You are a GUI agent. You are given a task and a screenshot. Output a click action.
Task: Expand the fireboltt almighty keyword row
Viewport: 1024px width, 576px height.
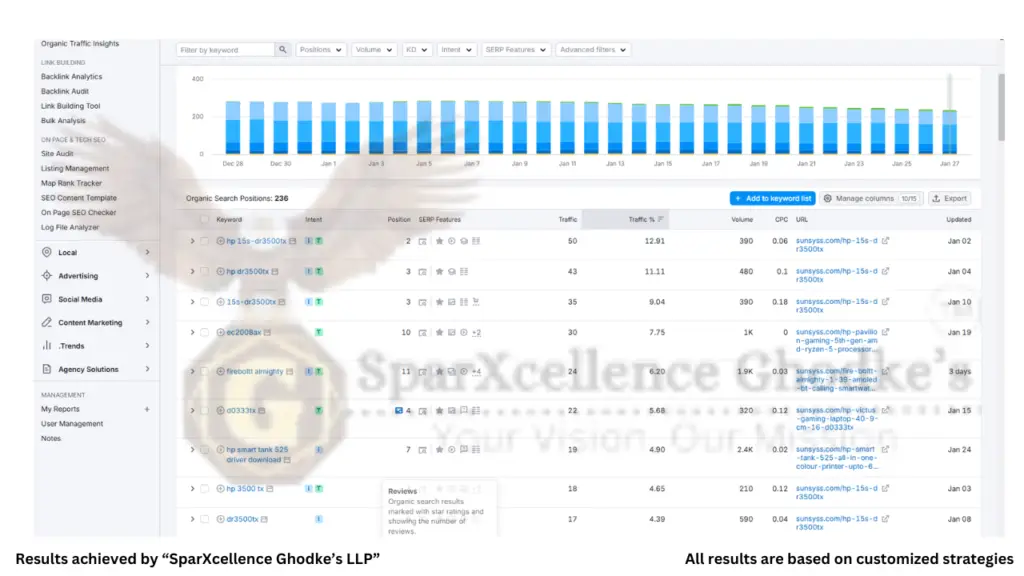193,372
